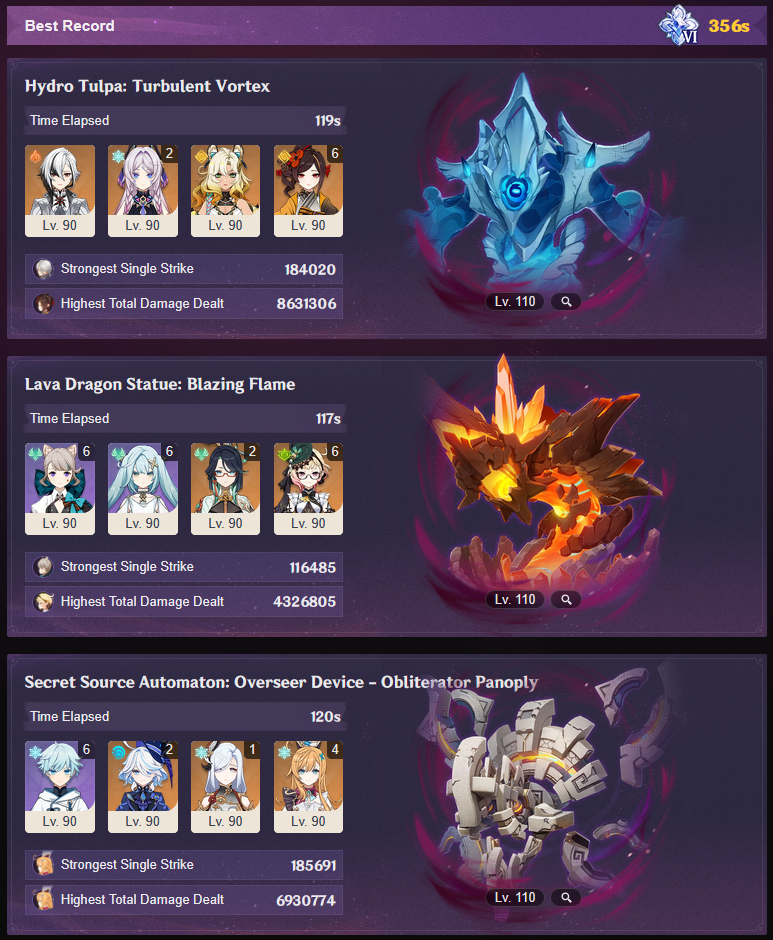This screenshot has height=940, width=773.
Task: Click Highest Total Damage avatar with 4326805
Action: click(x=43, y=602)
